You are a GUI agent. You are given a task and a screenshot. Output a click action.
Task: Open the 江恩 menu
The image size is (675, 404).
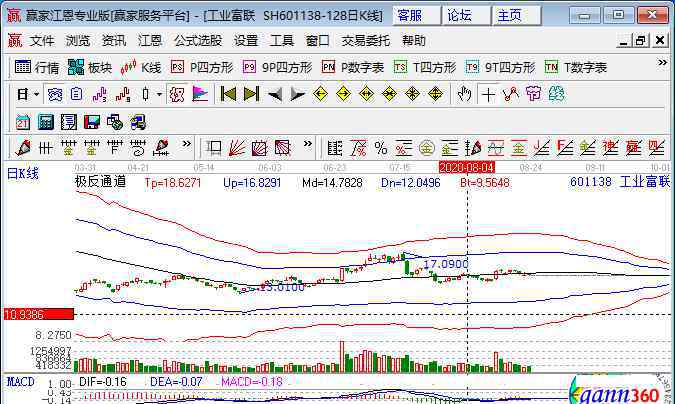(x=150, y=41)
